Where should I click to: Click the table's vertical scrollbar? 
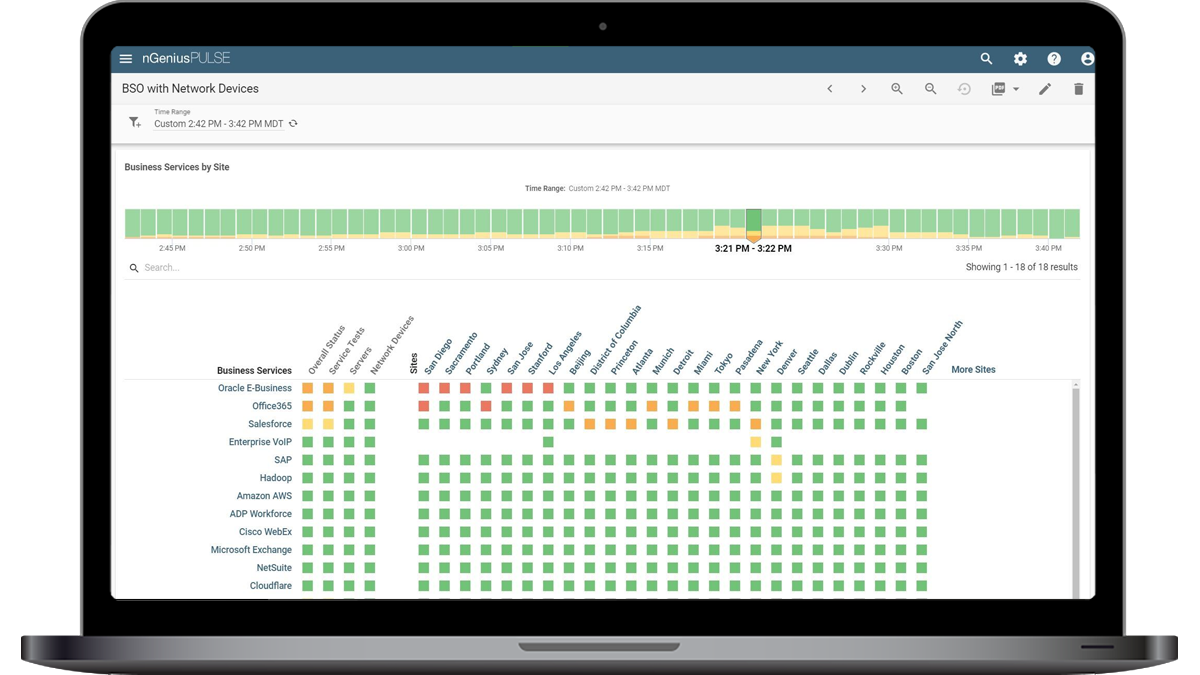tap(1076, 490)
